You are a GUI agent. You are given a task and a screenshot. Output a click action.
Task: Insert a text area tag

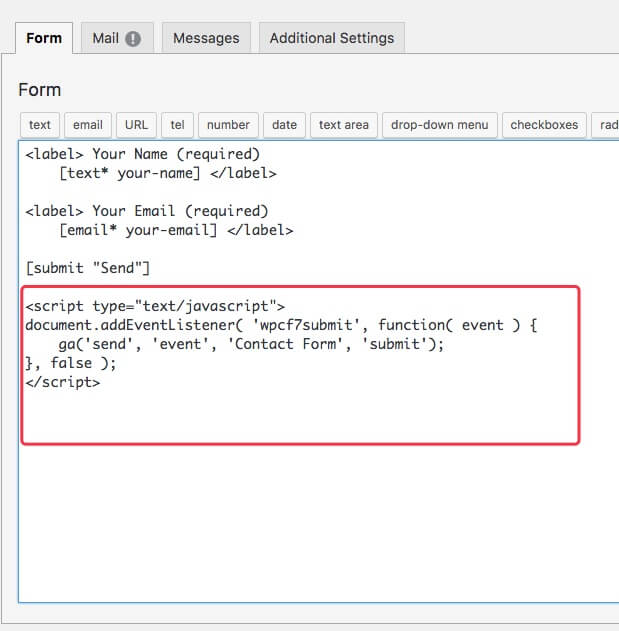[343, 125]
